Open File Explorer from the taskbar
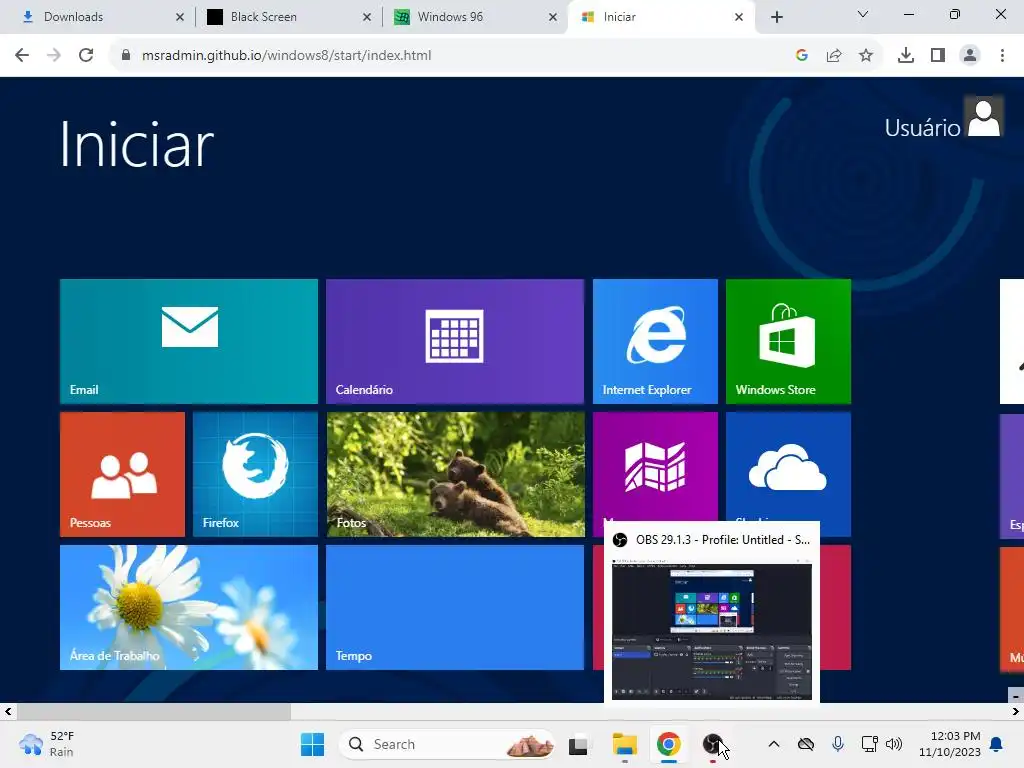This screenshot has width=1024, height=768. (x=624, y=744)
